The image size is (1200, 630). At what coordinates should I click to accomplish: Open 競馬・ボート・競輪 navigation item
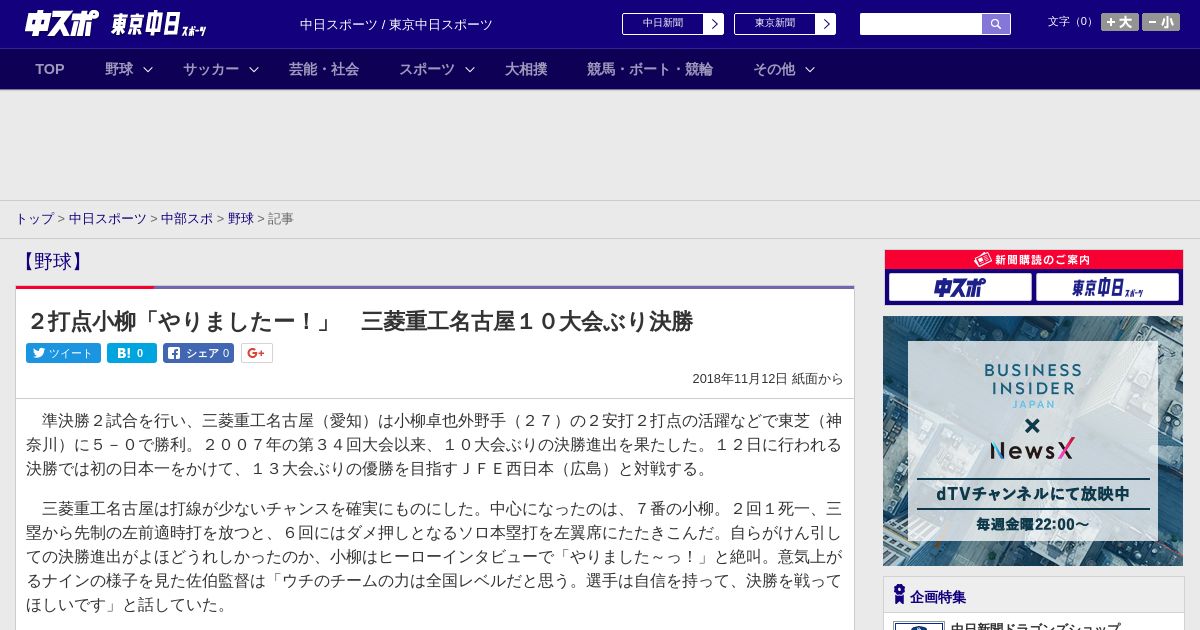(x=650, y=69)
